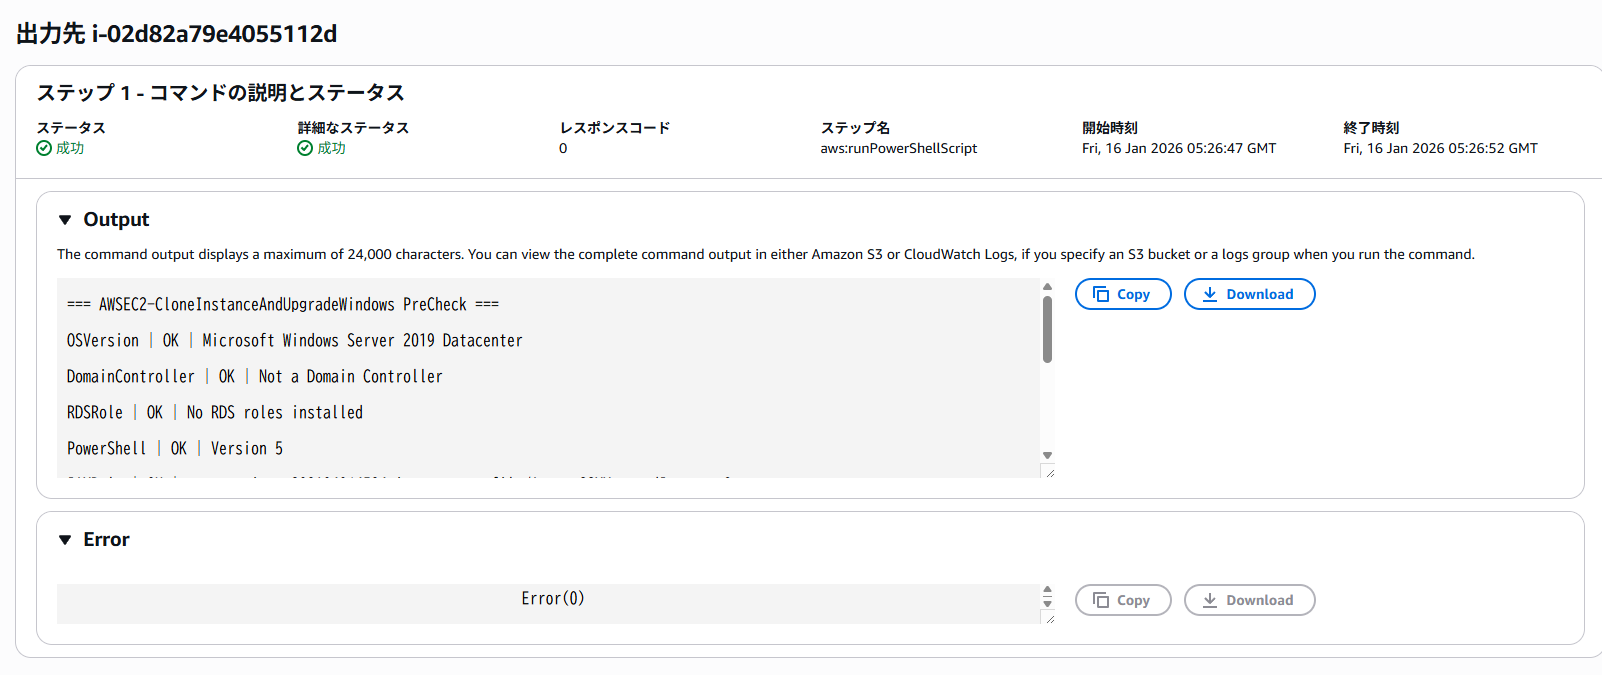Click the Error textarea resize handle
This screenshot has width=1602, height=675.
click(1048, 618)
